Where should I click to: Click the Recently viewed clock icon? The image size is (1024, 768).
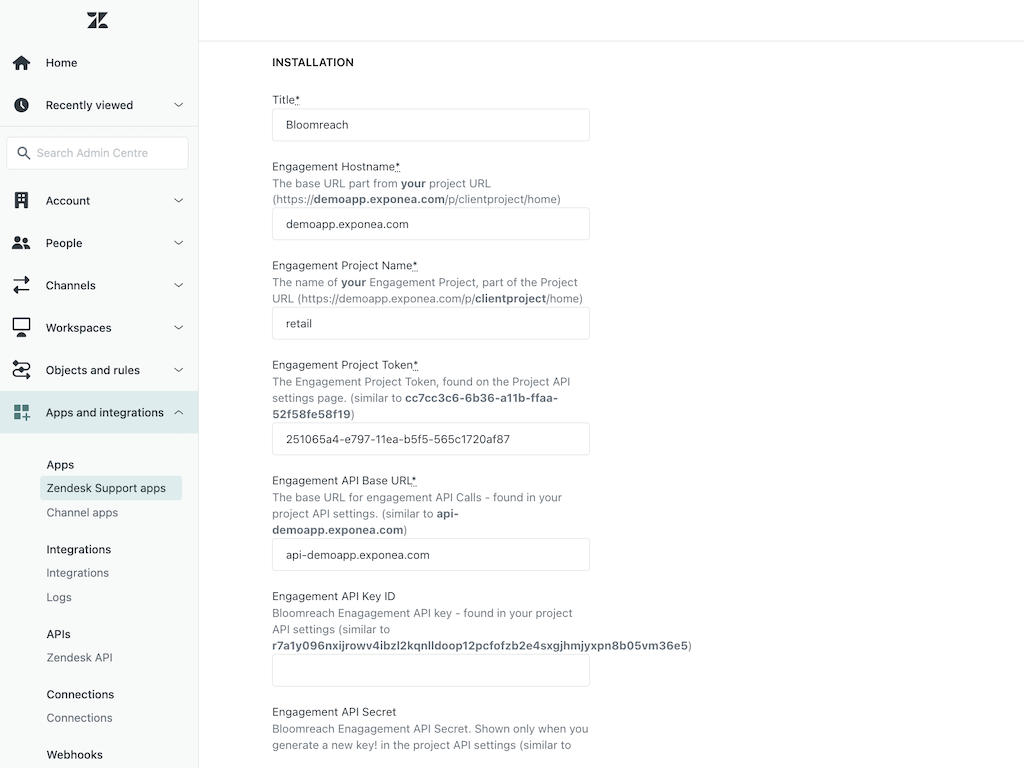coord(21,105)
